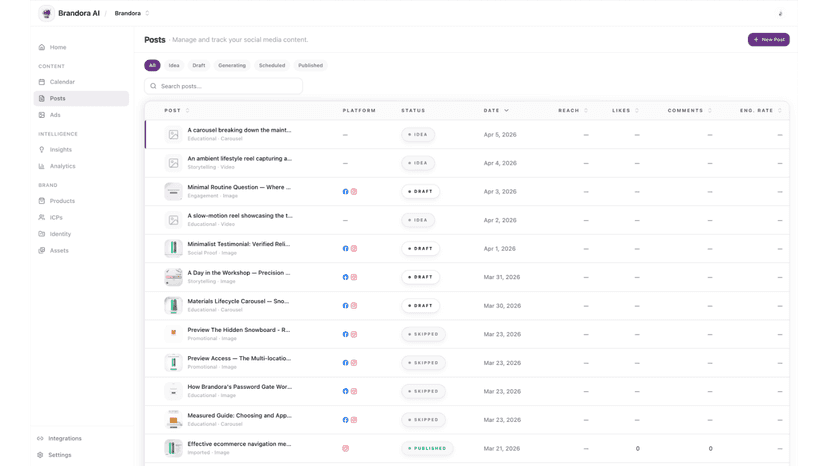Filter posts by Generating

(232, 66)
